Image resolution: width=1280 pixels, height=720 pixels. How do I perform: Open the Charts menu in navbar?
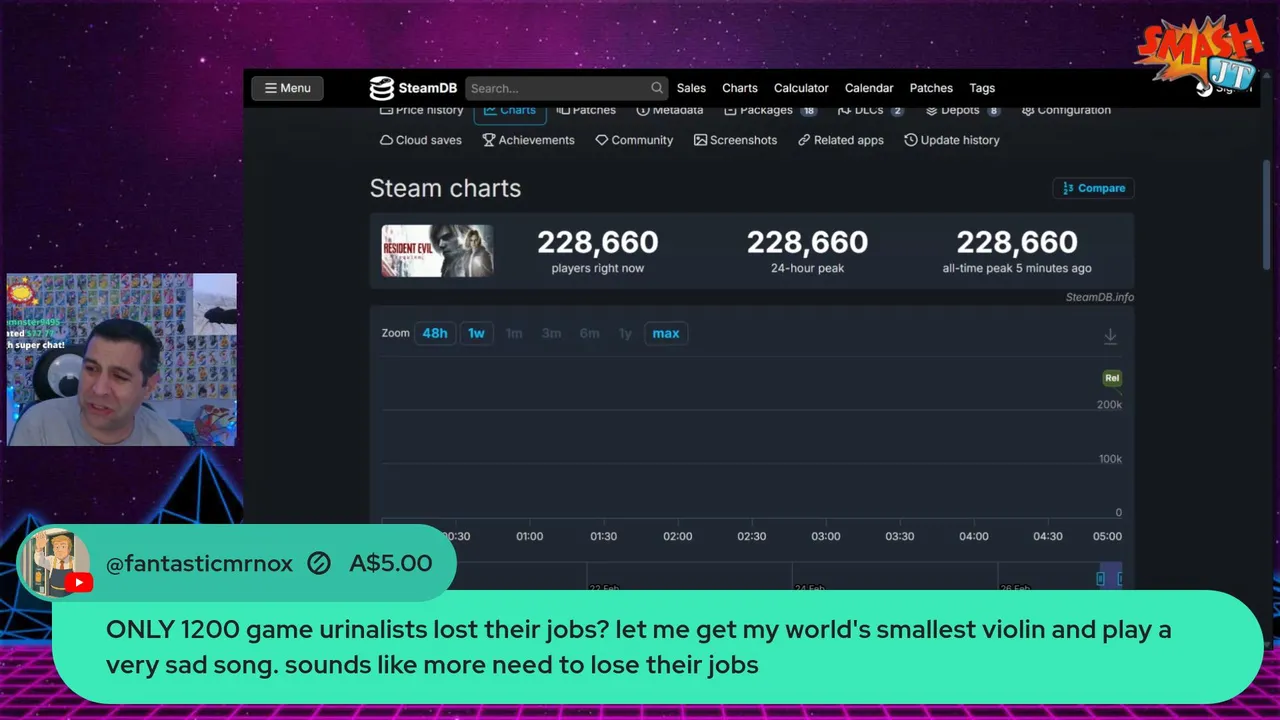point(740,88)
